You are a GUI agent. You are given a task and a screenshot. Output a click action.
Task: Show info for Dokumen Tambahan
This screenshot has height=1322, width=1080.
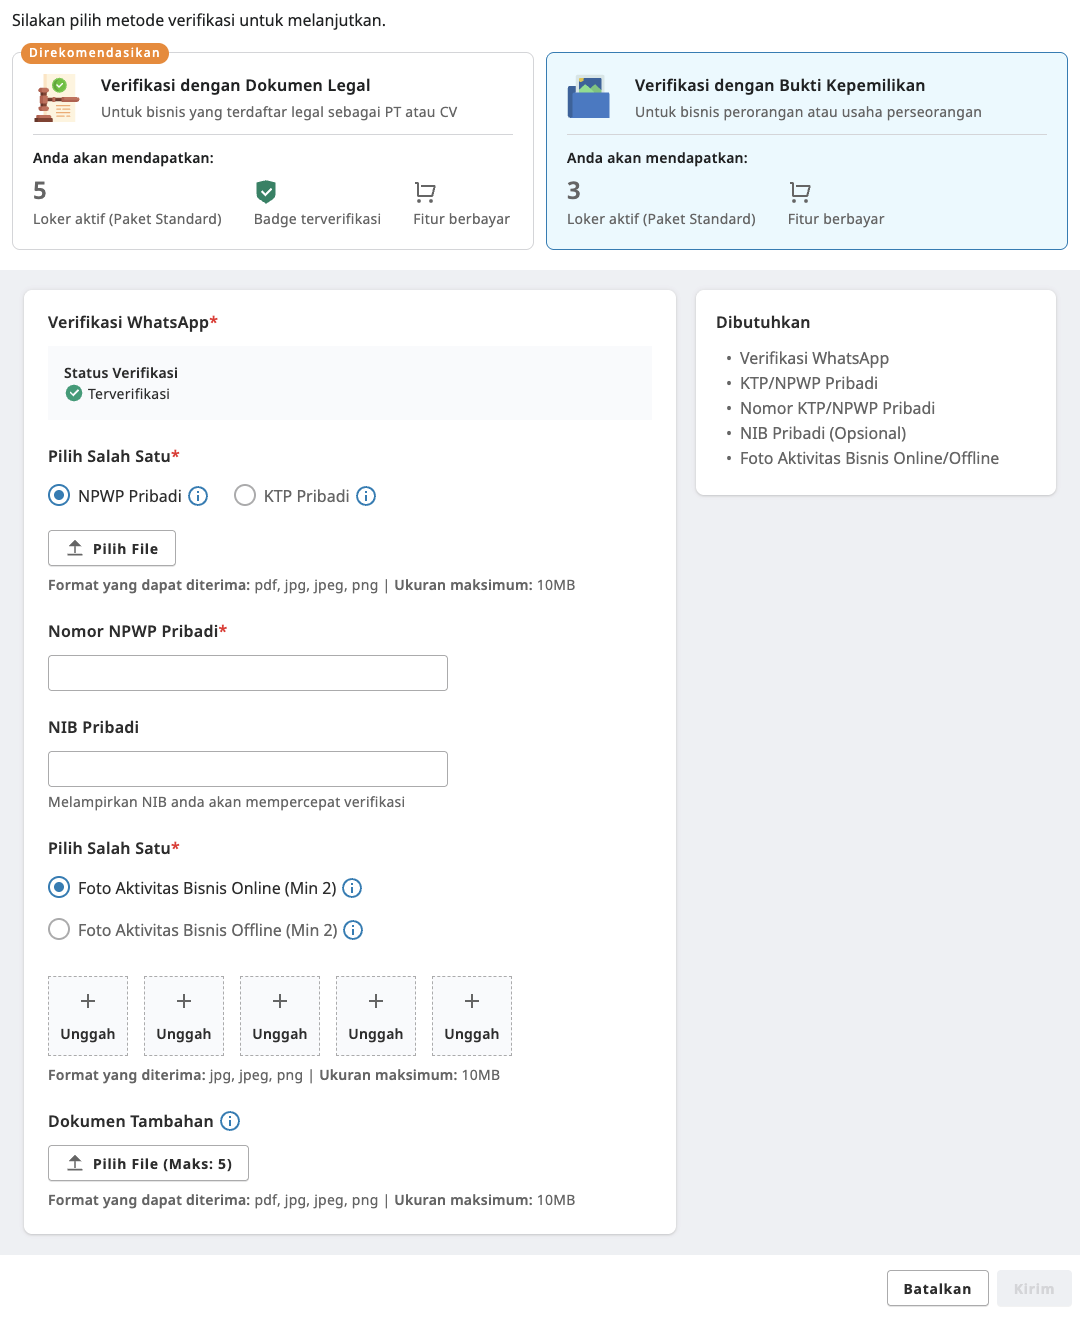(x=230, y=1121)
